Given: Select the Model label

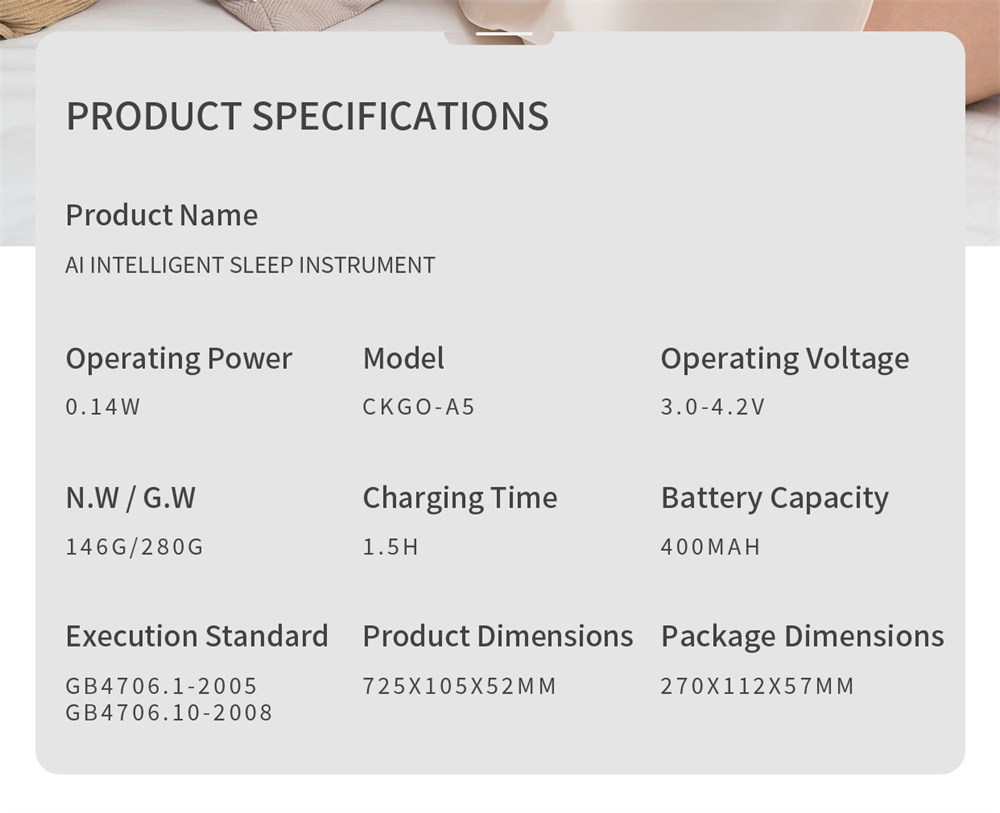Looking at the screenshot, I should (403, 358).
